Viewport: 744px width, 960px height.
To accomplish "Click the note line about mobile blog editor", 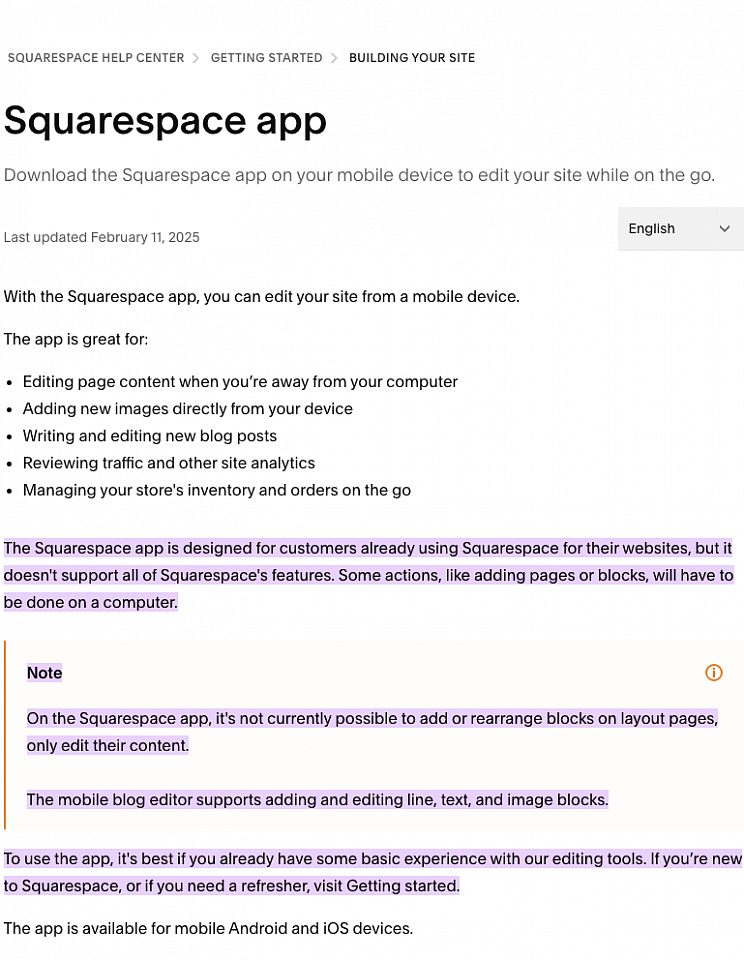I will (x=317, y=800).
